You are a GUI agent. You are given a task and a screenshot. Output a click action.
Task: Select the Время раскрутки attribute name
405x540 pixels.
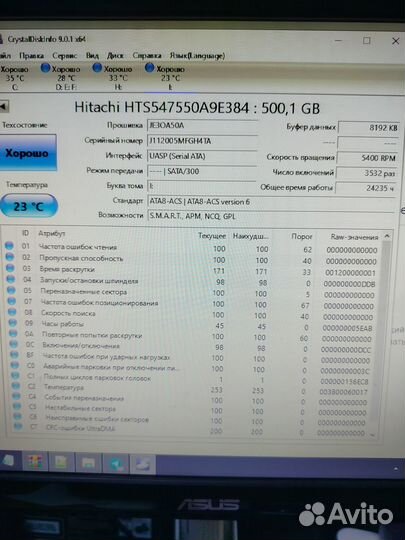67,269
